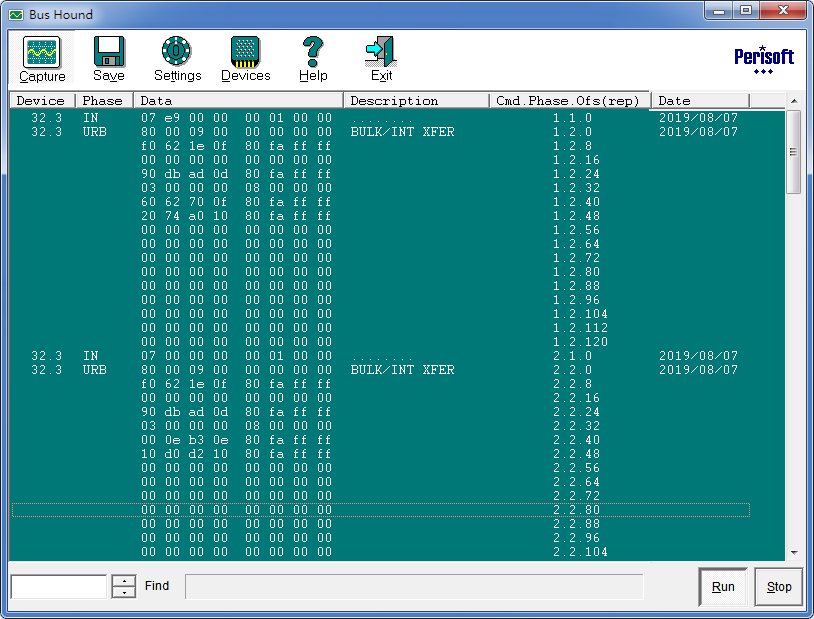
Task: Click the Cmd.Phase.Ofs(rep) column header
Action: (568, 101)
